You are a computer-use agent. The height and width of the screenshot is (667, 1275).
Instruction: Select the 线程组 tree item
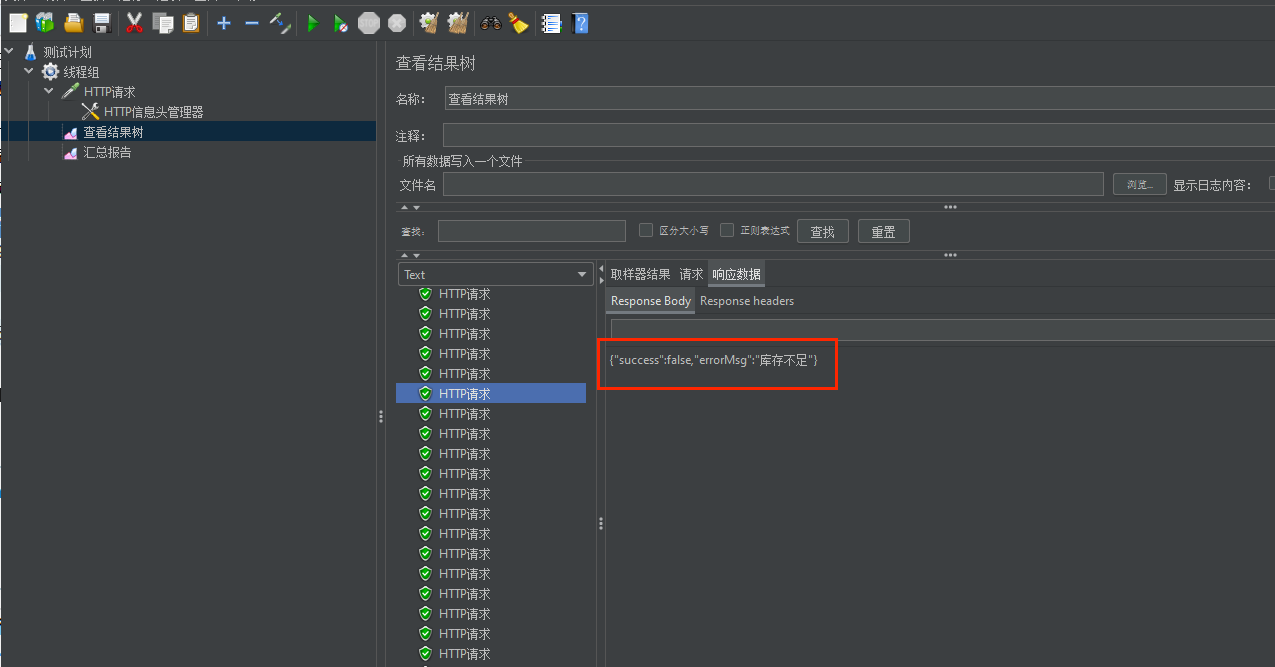tap(81, 72)
